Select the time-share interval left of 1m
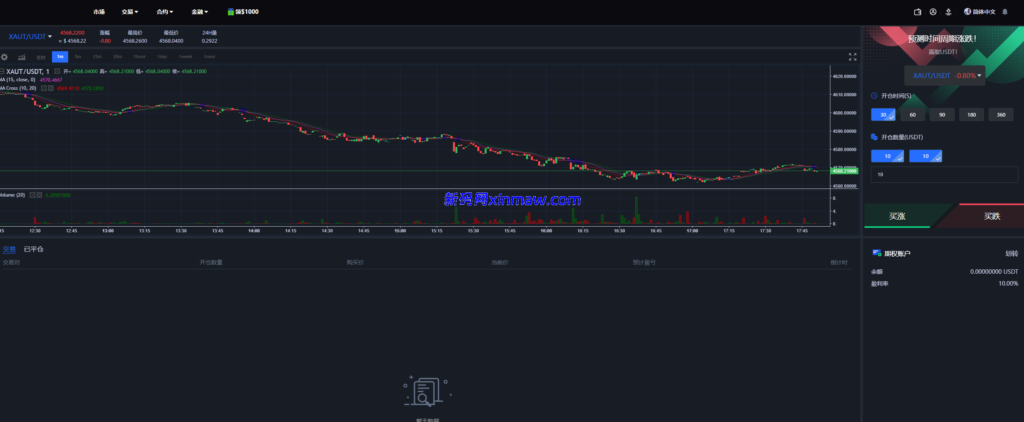The height and width of the screenshot is (422, 1024). (x=41, y=57)
